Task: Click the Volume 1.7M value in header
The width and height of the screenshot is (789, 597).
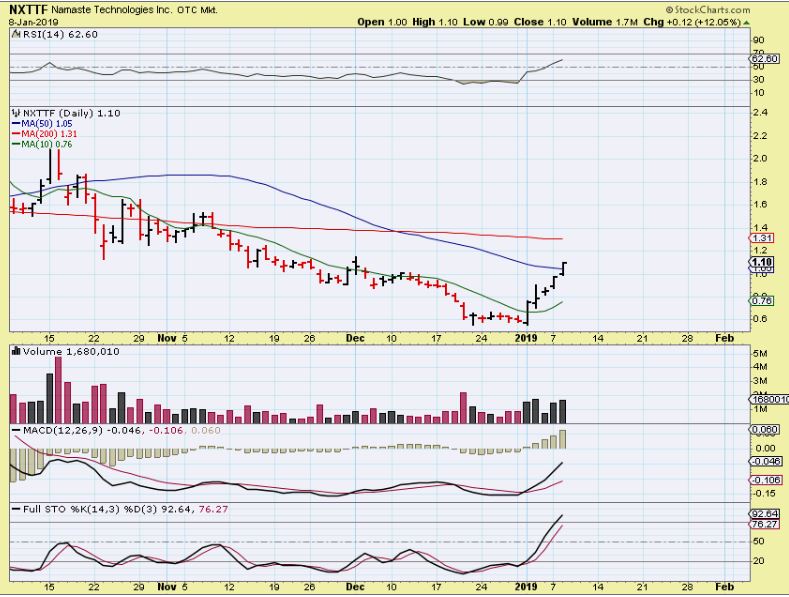Action: (x=605, y=22)
